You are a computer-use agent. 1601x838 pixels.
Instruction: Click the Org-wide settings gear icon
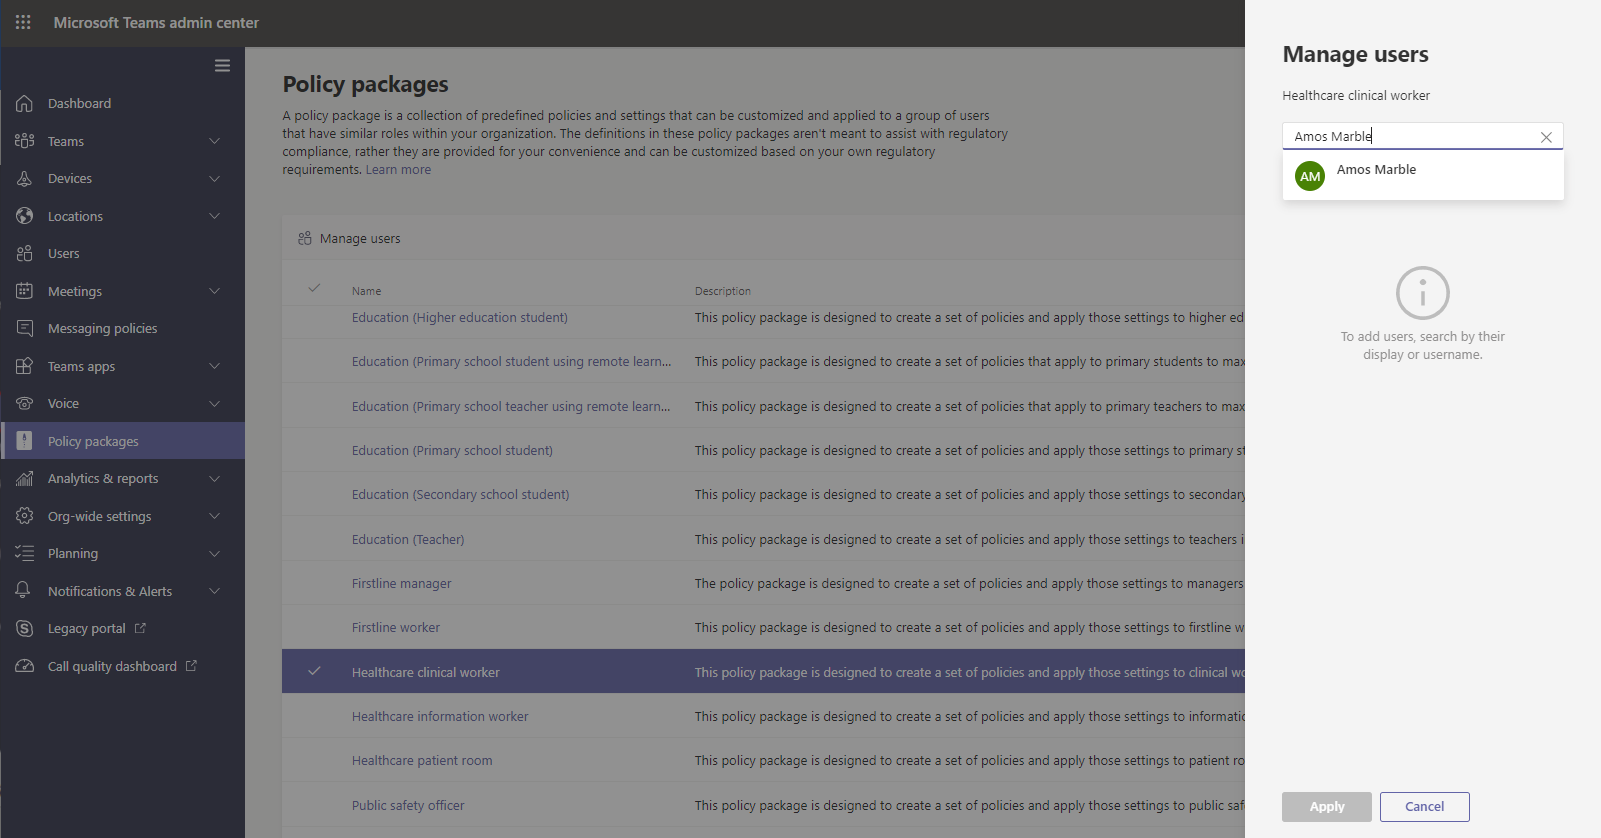pos(25,516)
